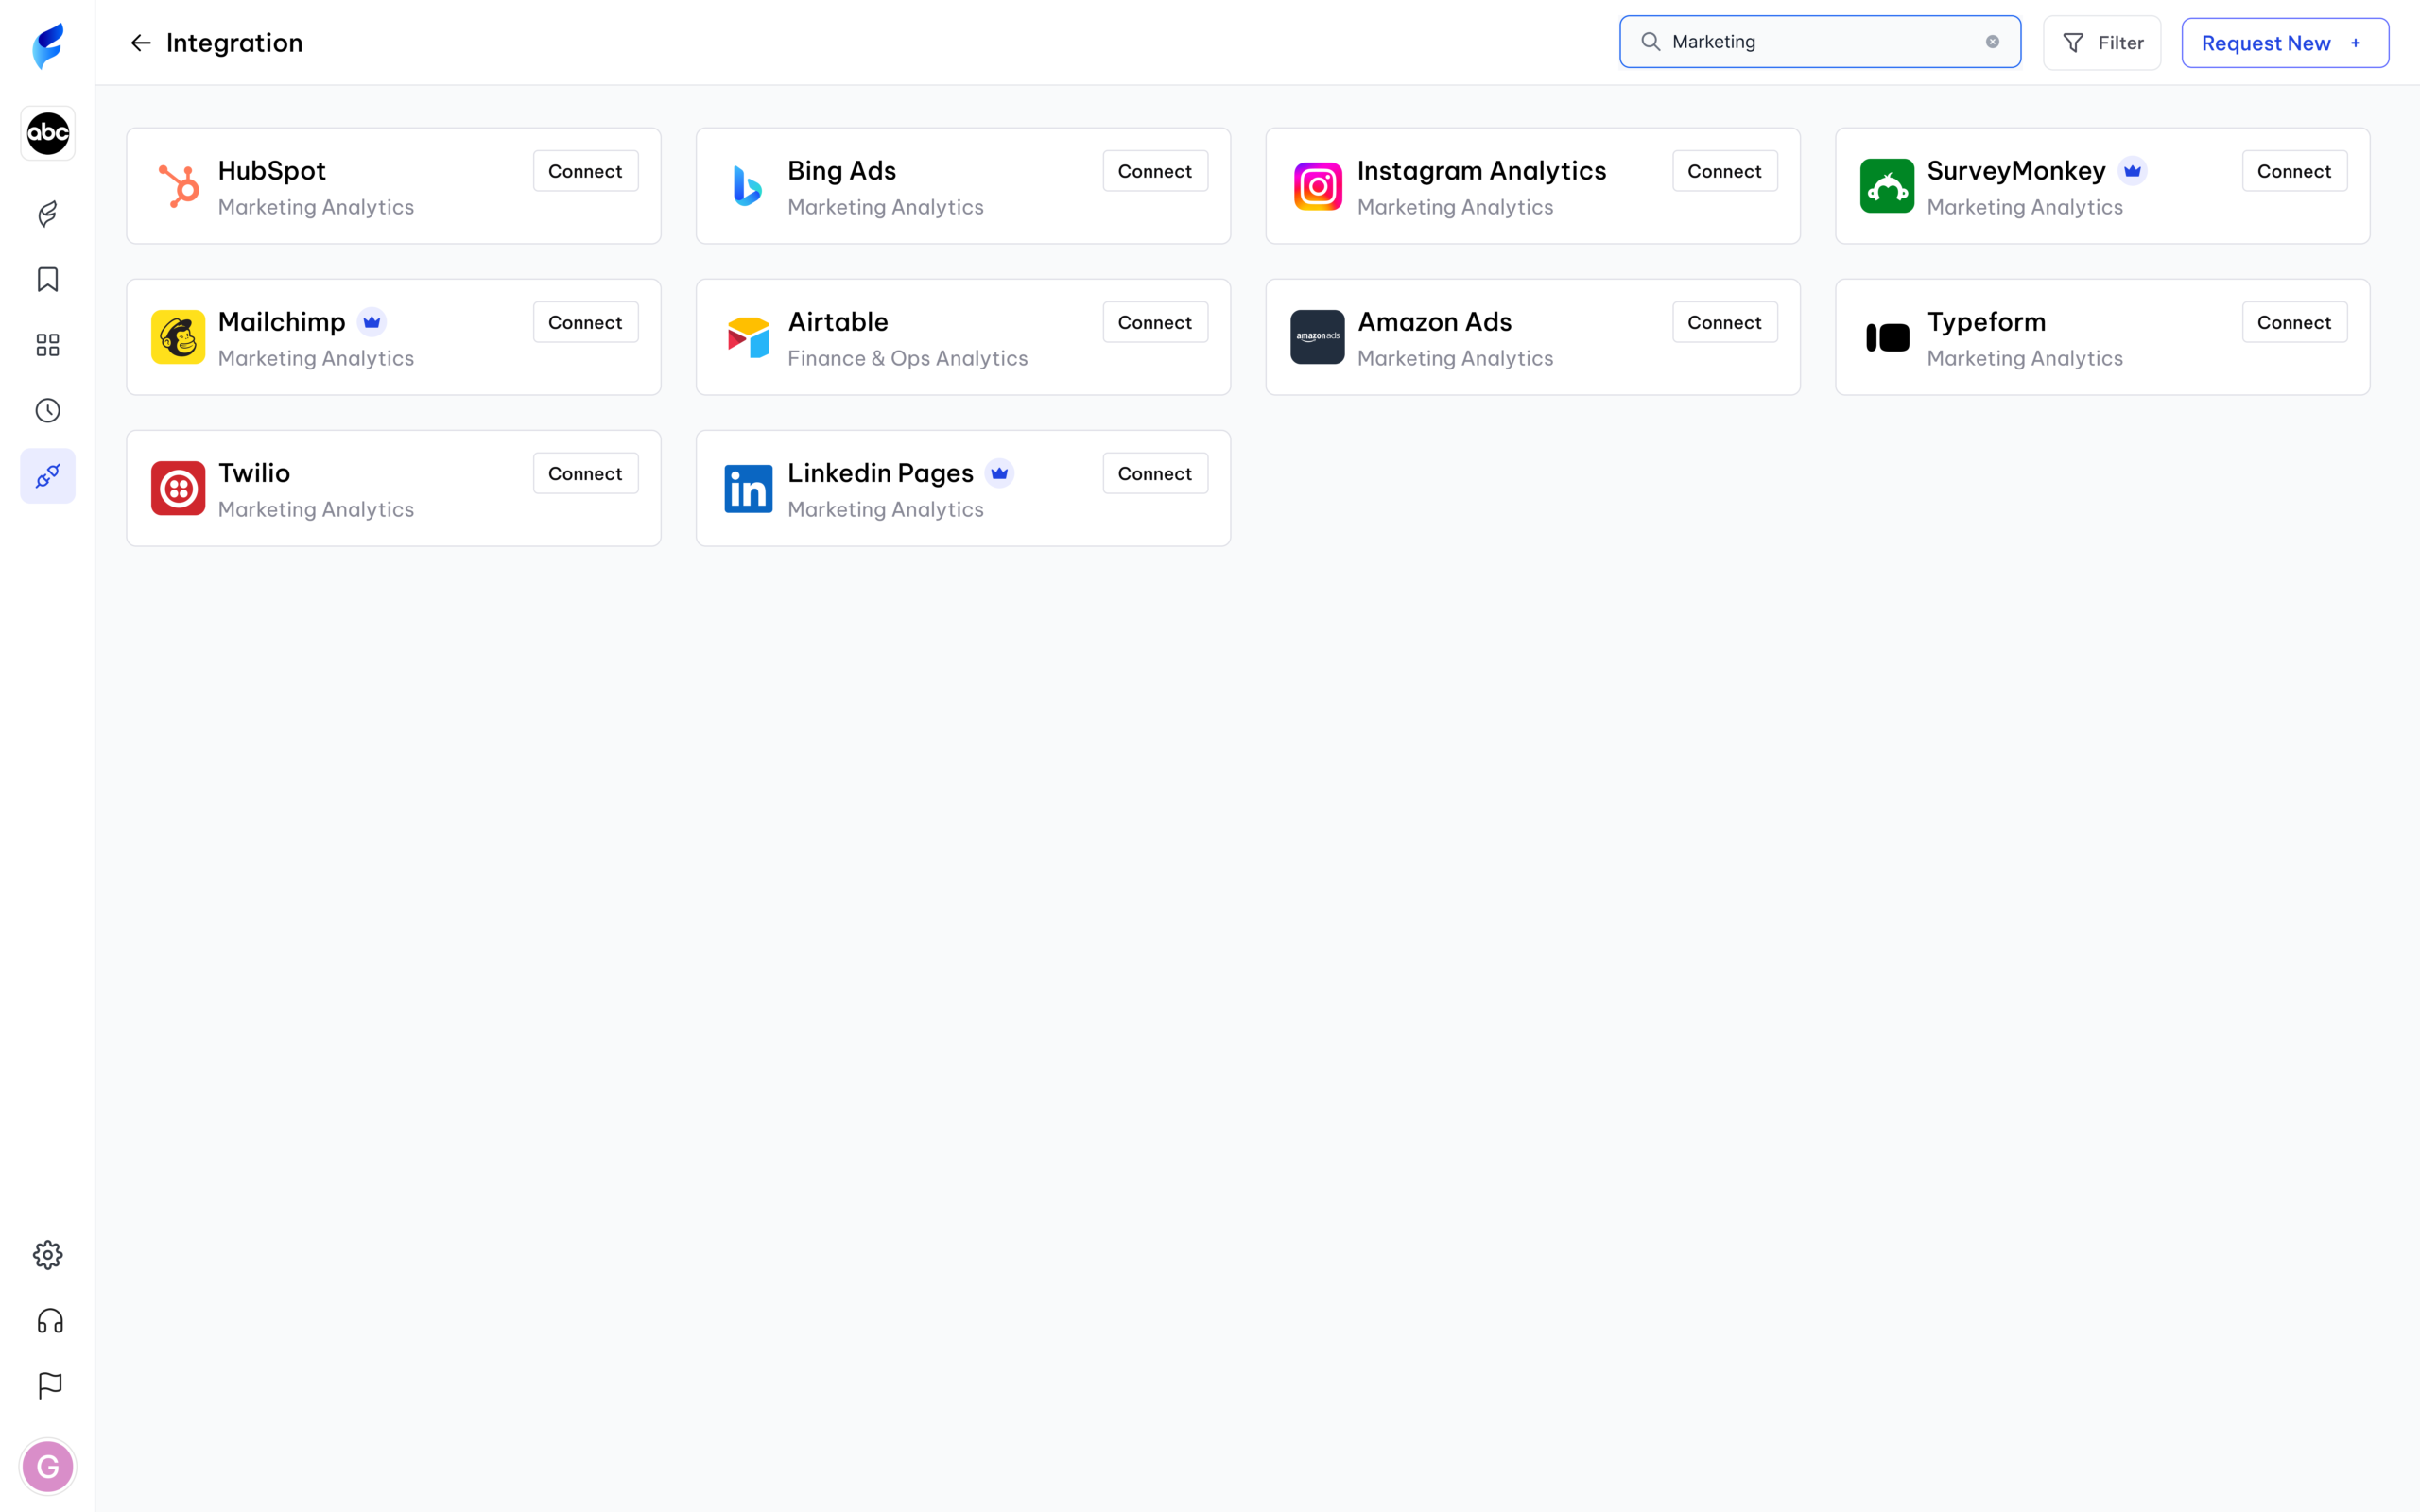Click the crown badge next to Mailchimp

[x=371, y=322]
